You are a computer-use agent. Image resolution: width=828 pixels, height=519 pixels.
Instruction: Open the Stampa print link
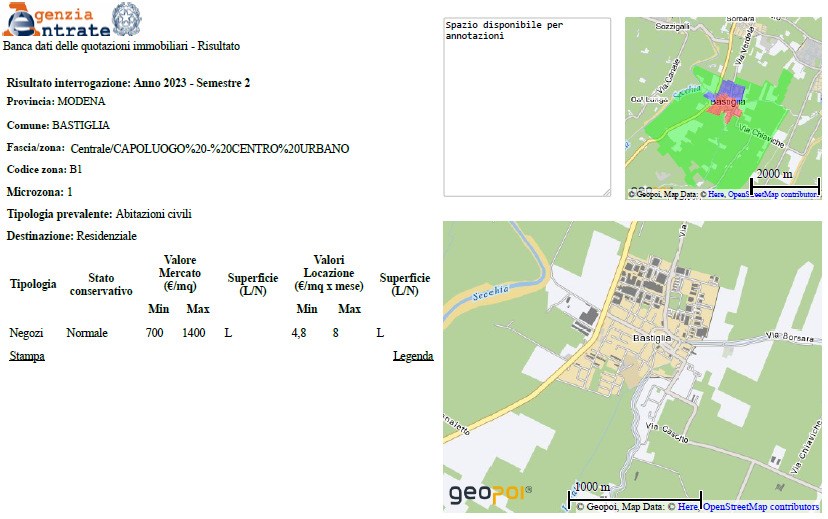point(26,356)
